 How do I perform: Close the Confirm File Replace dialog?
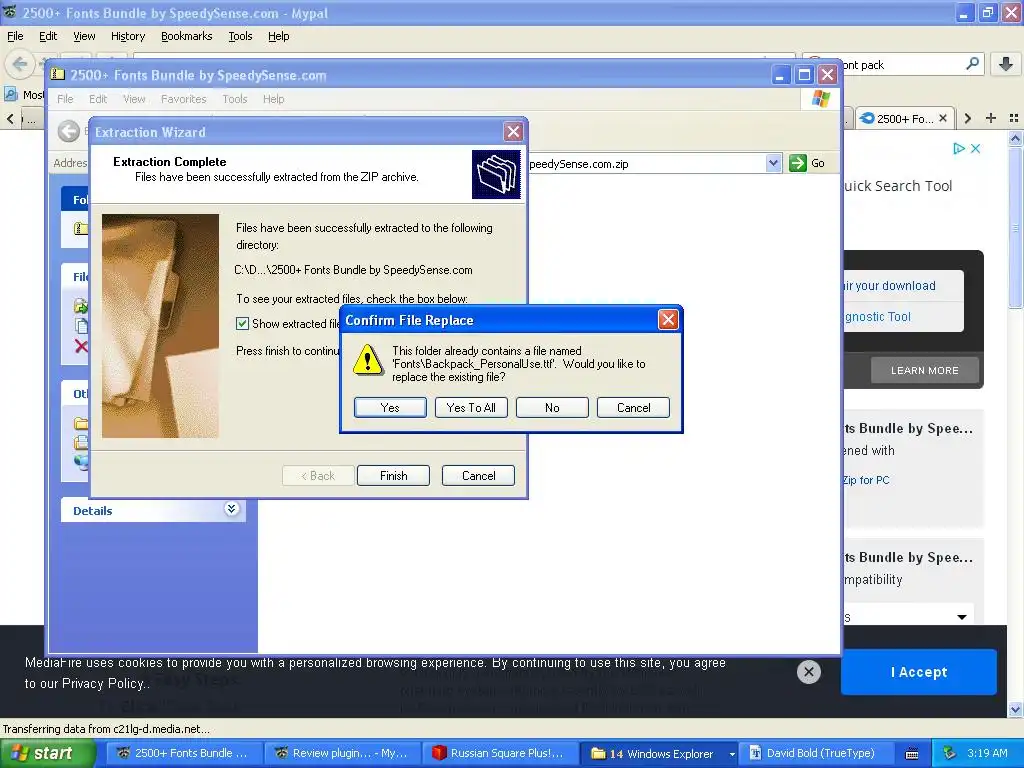click(x=667, y=319)
